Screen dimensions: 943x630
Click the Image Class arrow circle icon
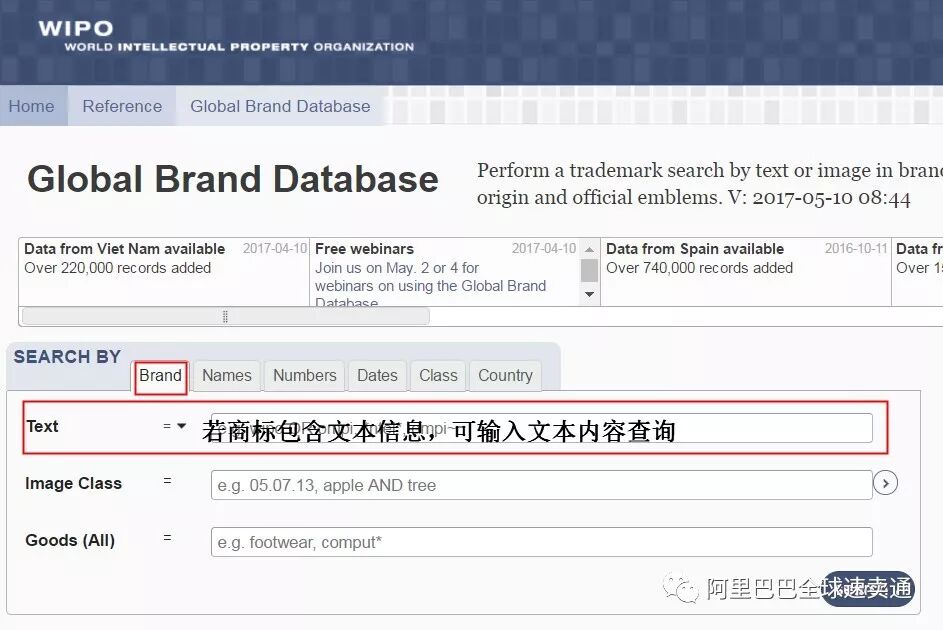click(x=885, y=483)
